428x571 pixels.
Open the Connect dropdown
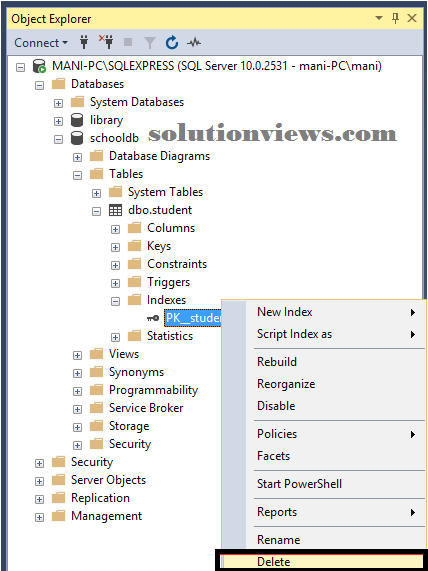(41, 43)
